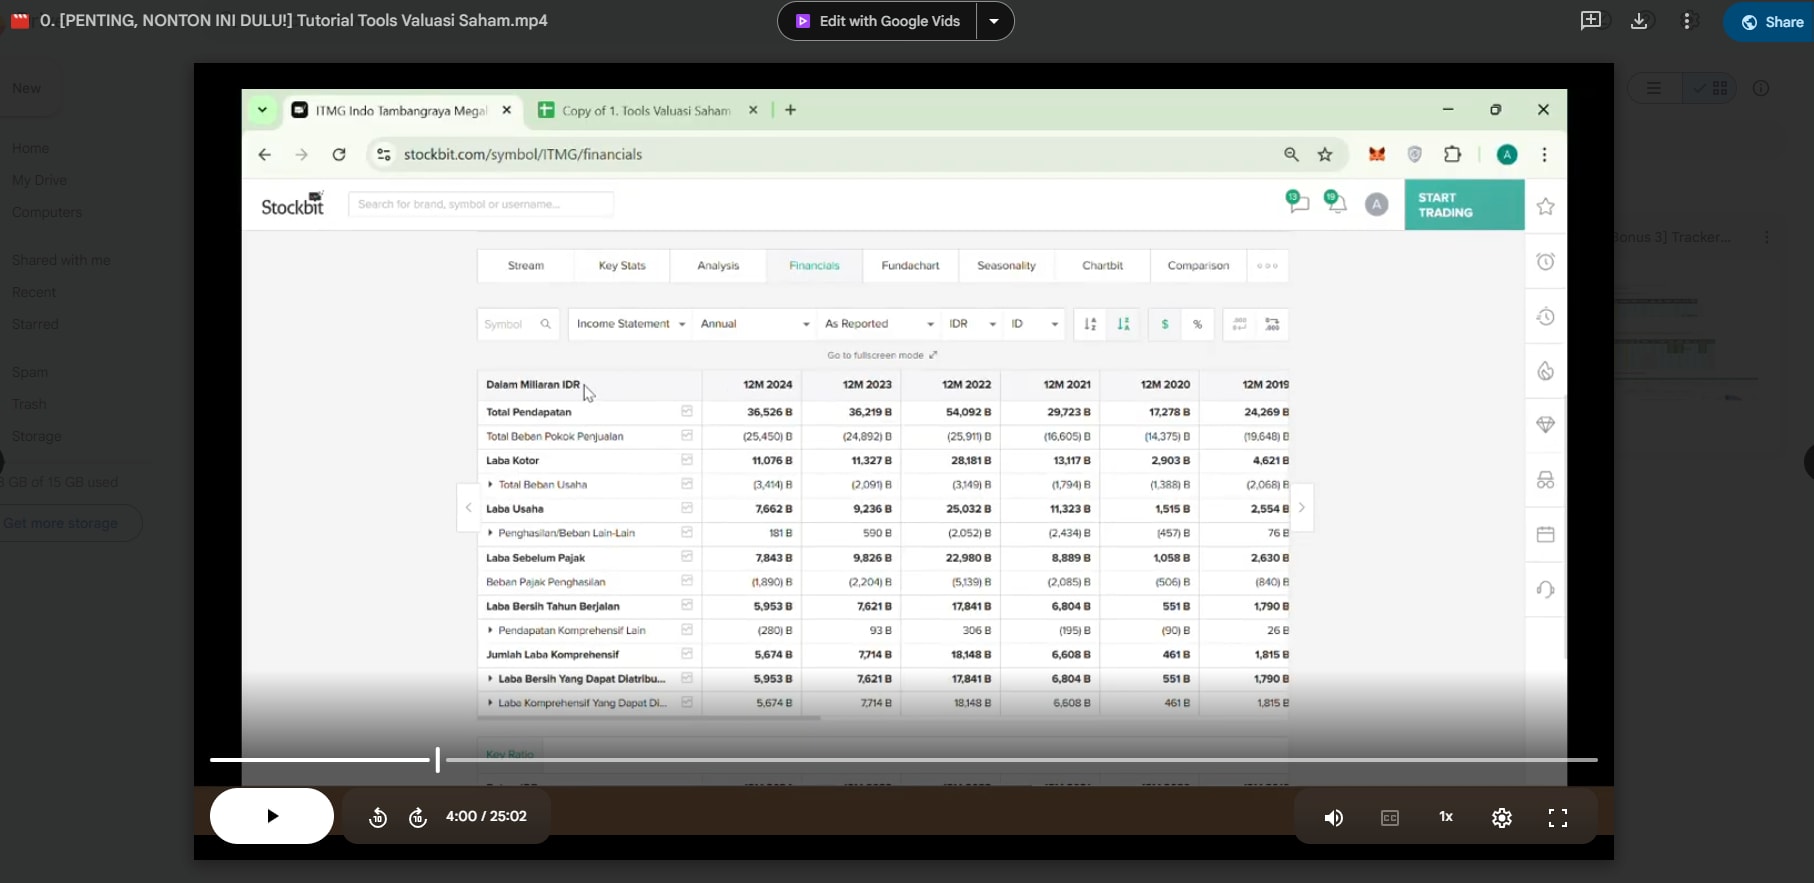Switch to Copy of Tools Valuasi Saham tab
This screenshot has width=1814, height=883.
[648, 110]
